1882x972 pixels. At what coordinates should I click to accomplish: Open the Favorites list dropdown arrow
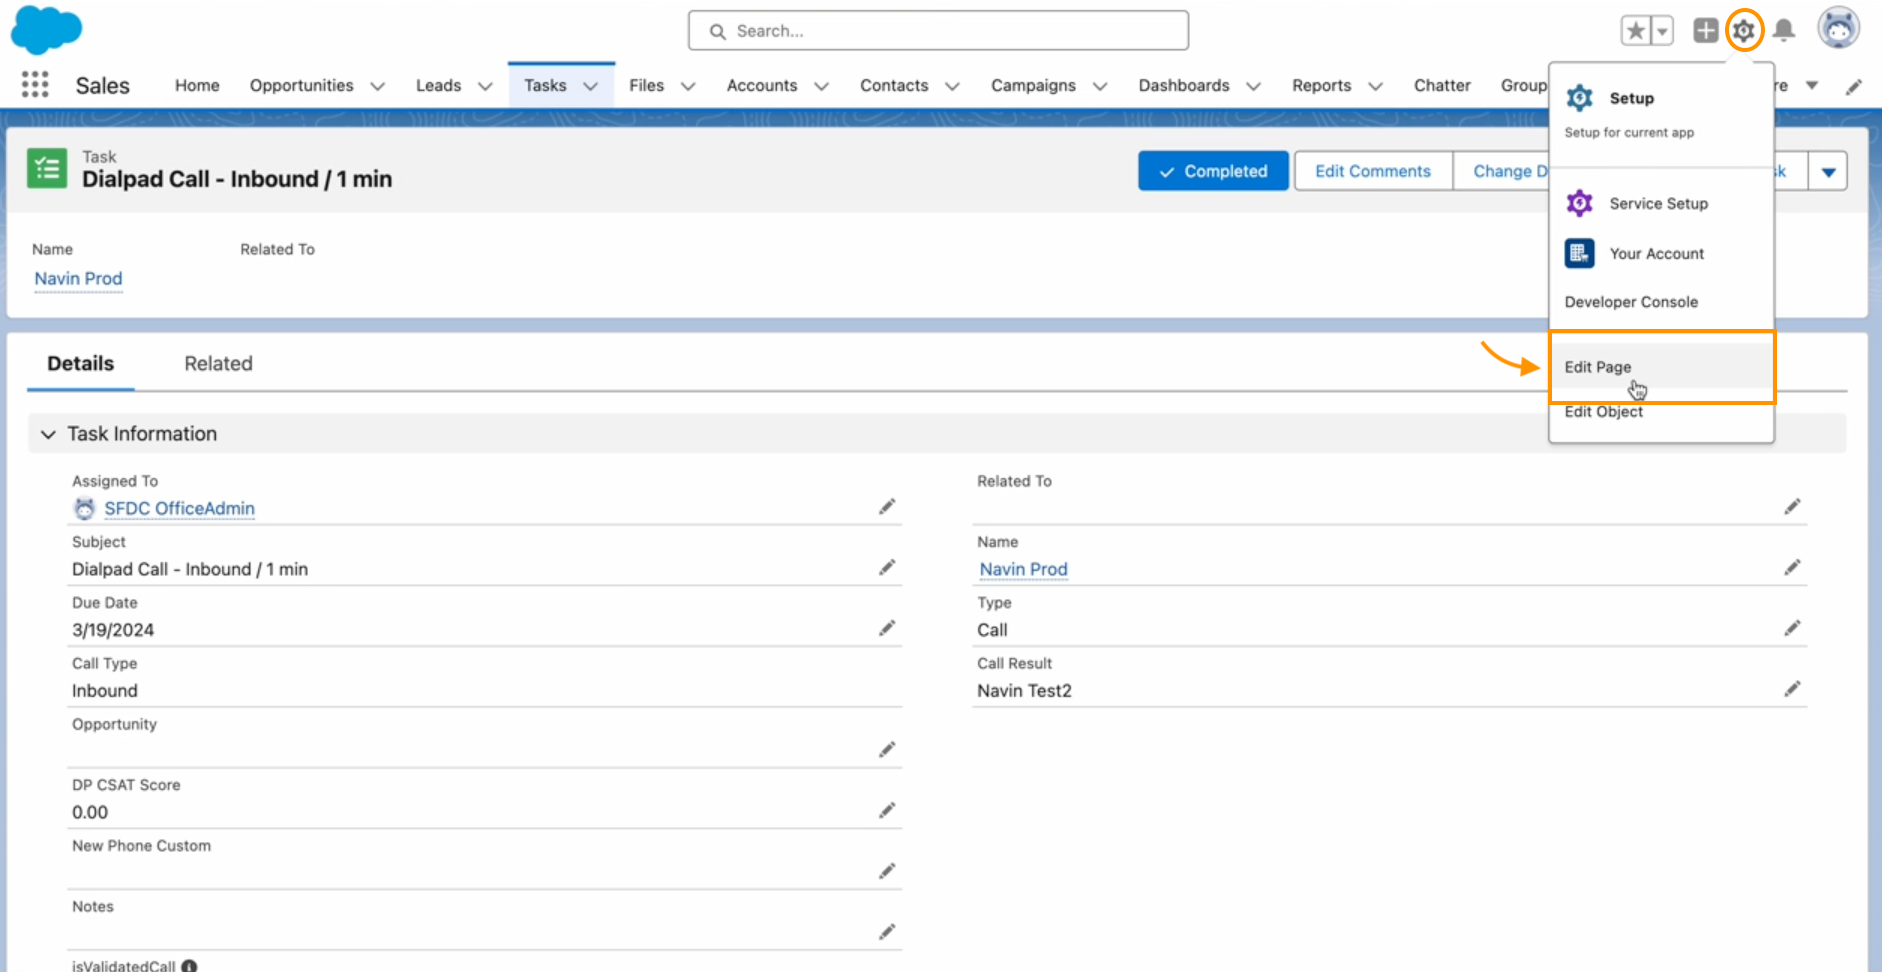click(x=1662, y=31)
